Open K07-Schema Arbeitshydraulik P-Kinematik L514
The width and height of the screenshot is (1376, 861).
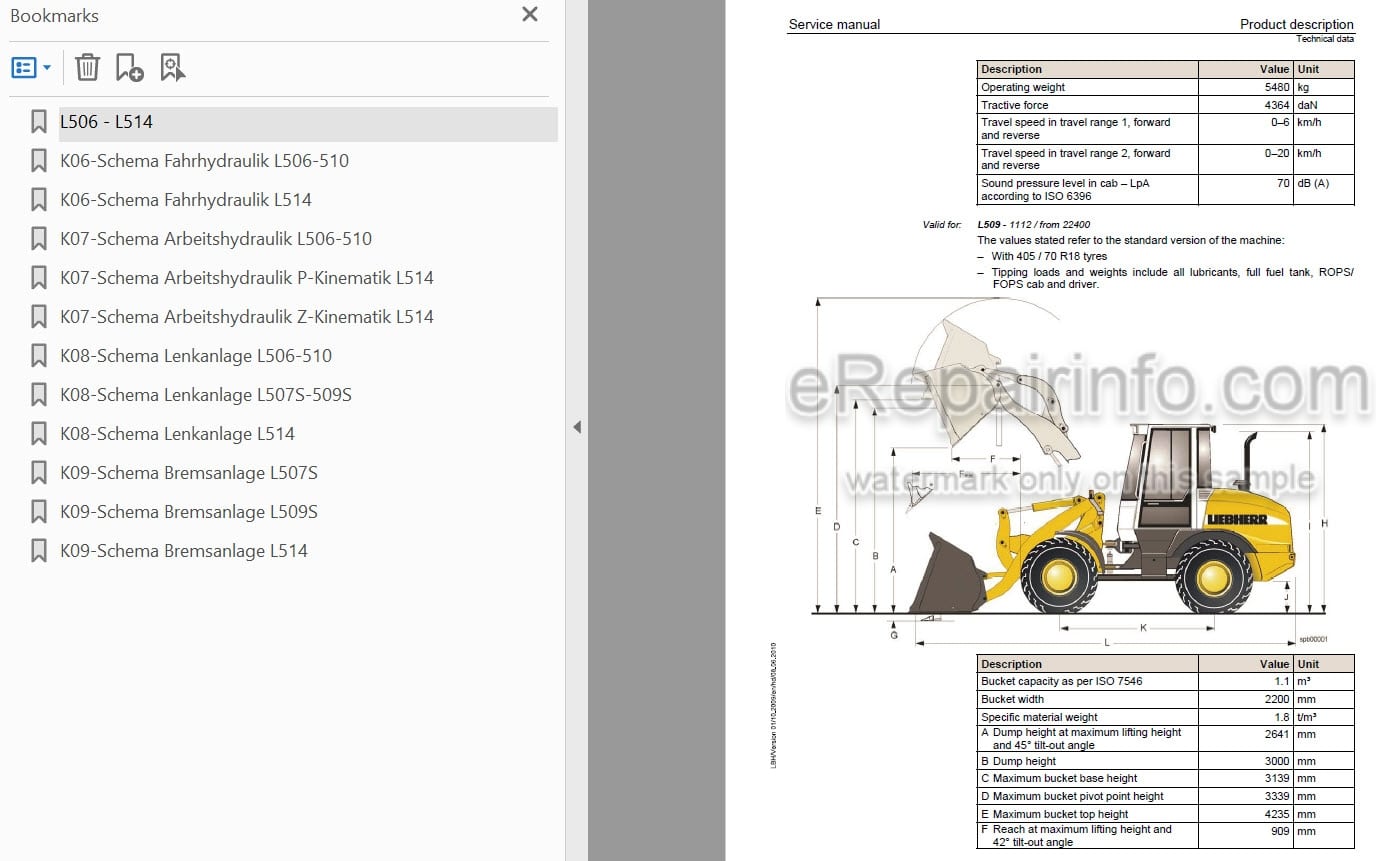click(x=247, y=278)
